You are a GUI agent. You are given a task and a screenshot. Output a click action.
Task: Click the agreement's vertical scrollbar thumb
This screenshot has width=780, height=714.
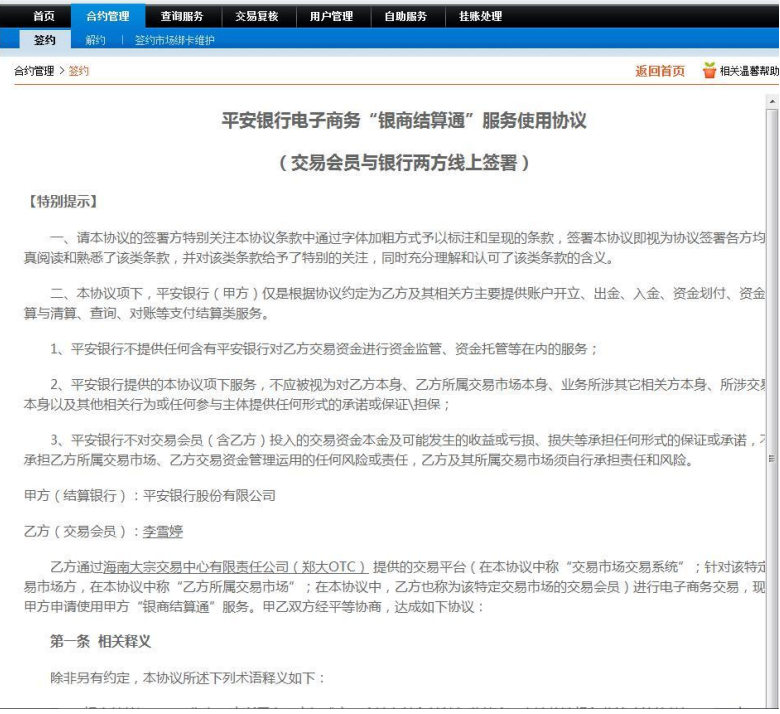click(770, 456)
